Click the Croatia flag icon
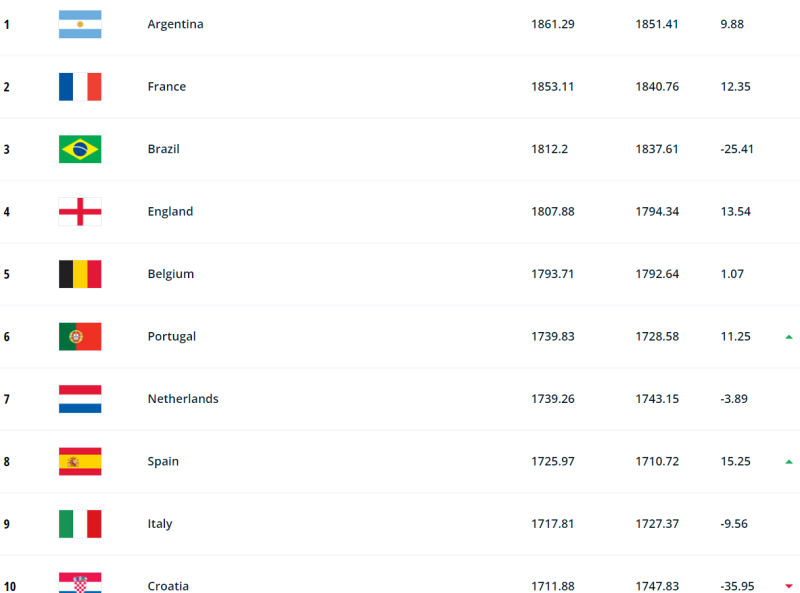 click(80, 583)
